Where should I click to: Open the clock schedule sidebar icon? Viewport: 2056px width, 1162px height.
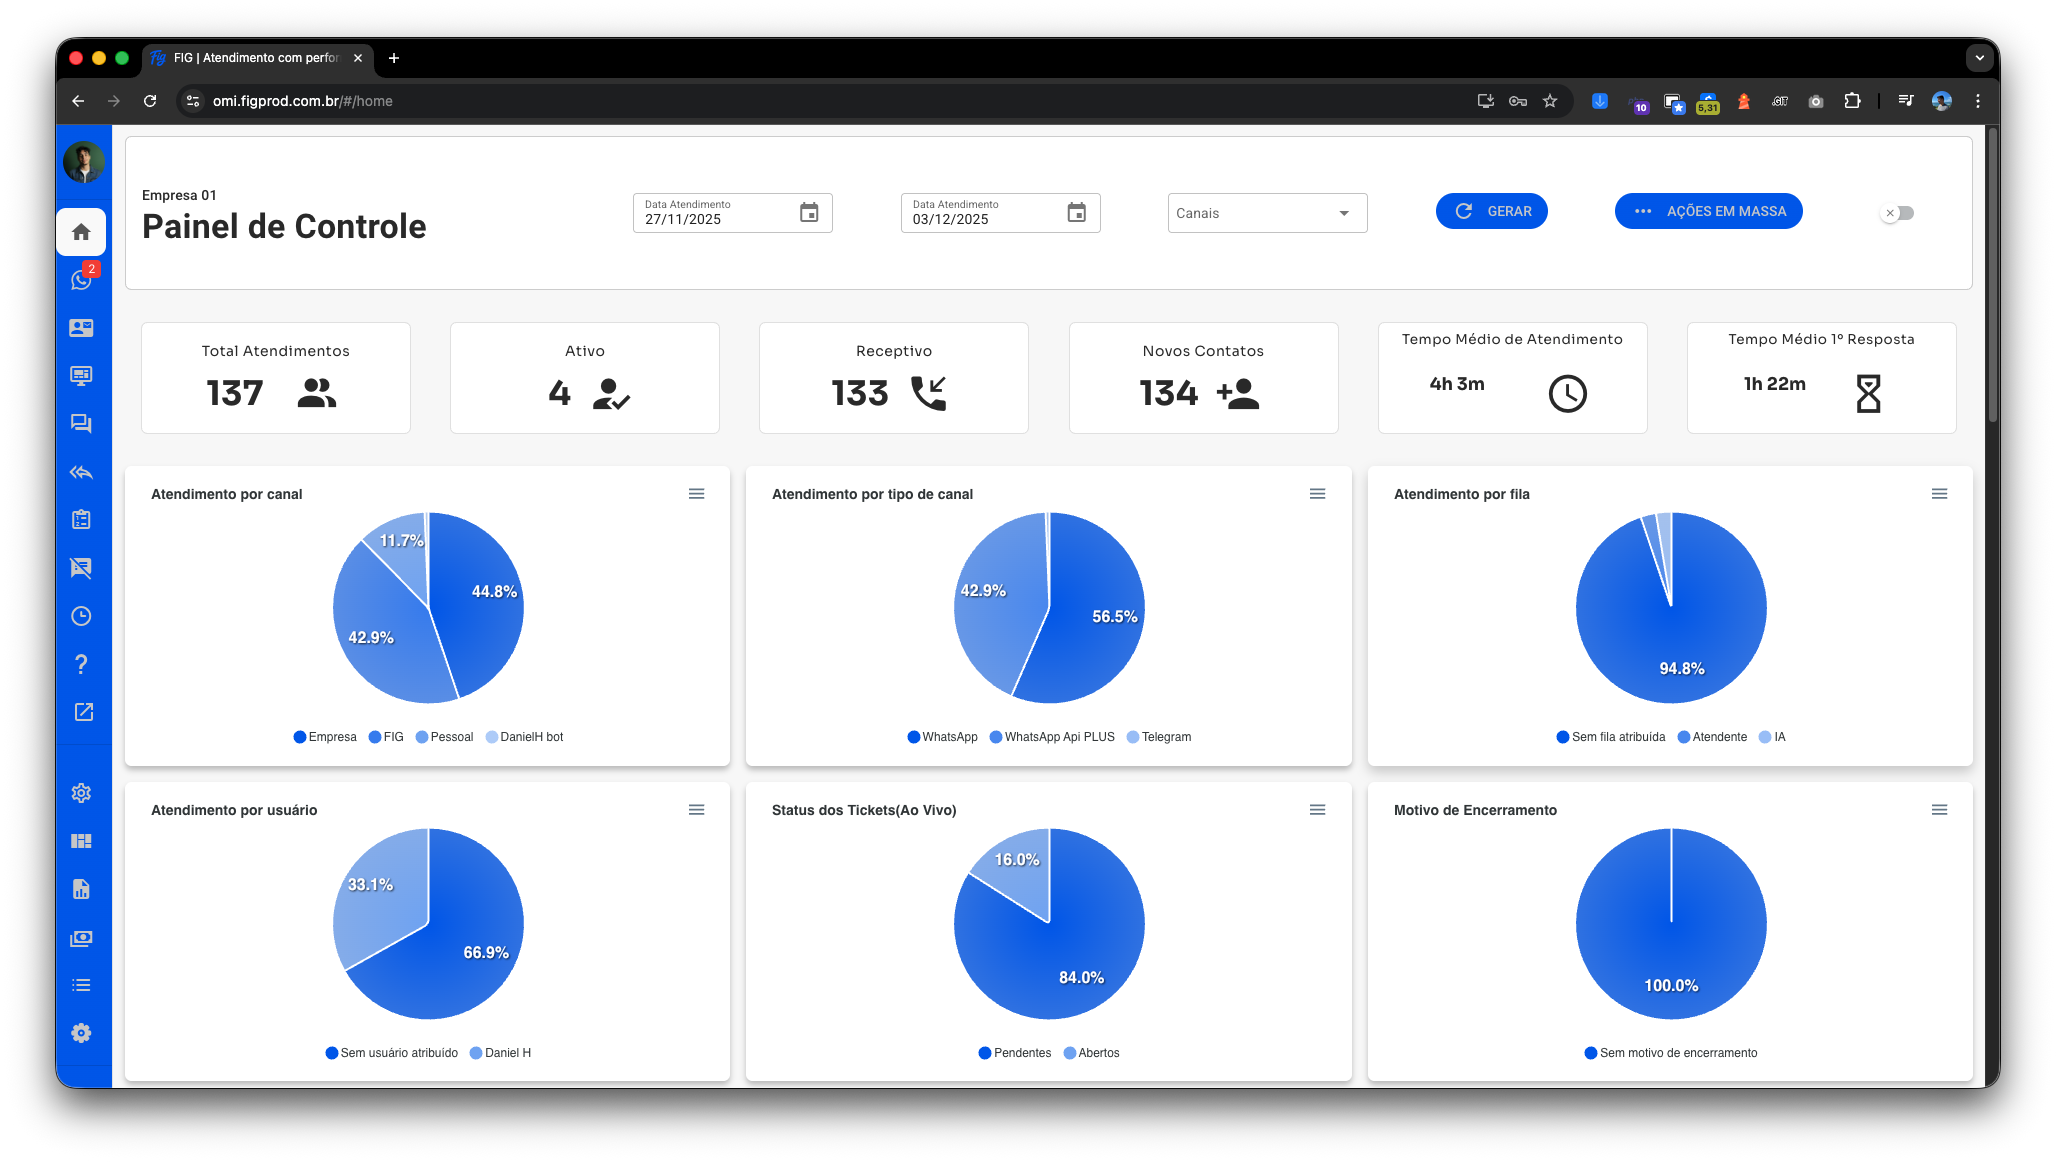pyautogui.click(x=81, y=616)
